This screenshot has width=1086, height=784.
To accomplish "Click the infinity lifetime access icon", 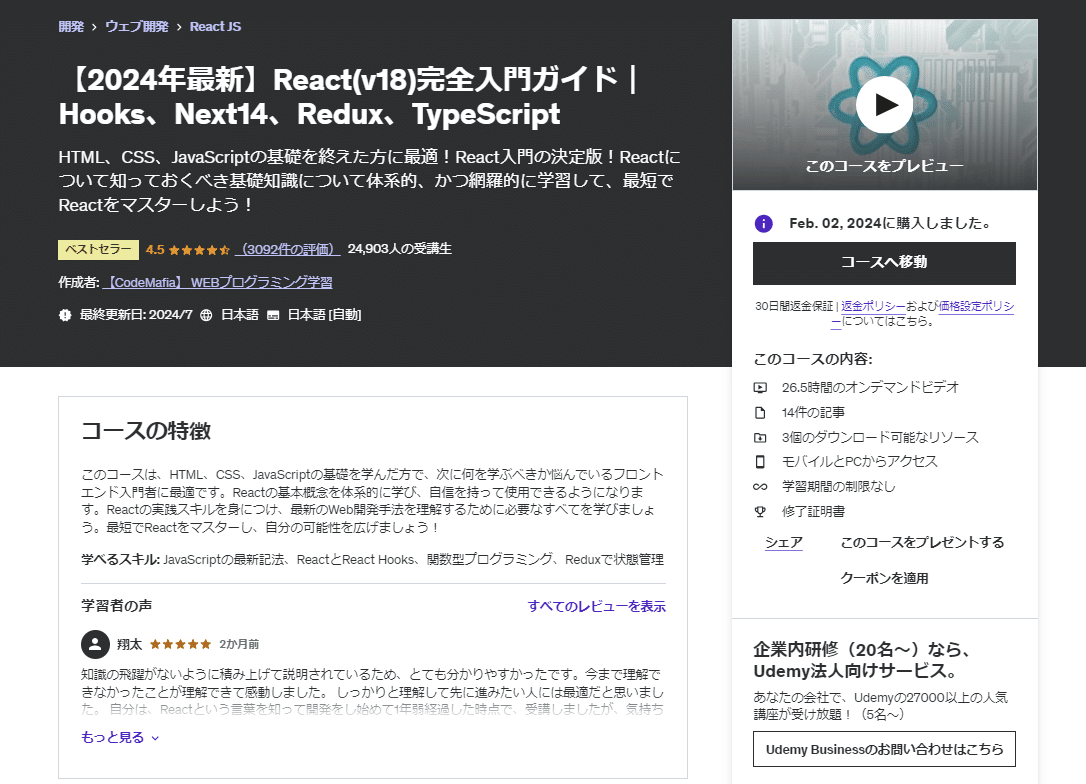I will pyautogui.click(x=760, y=487).
